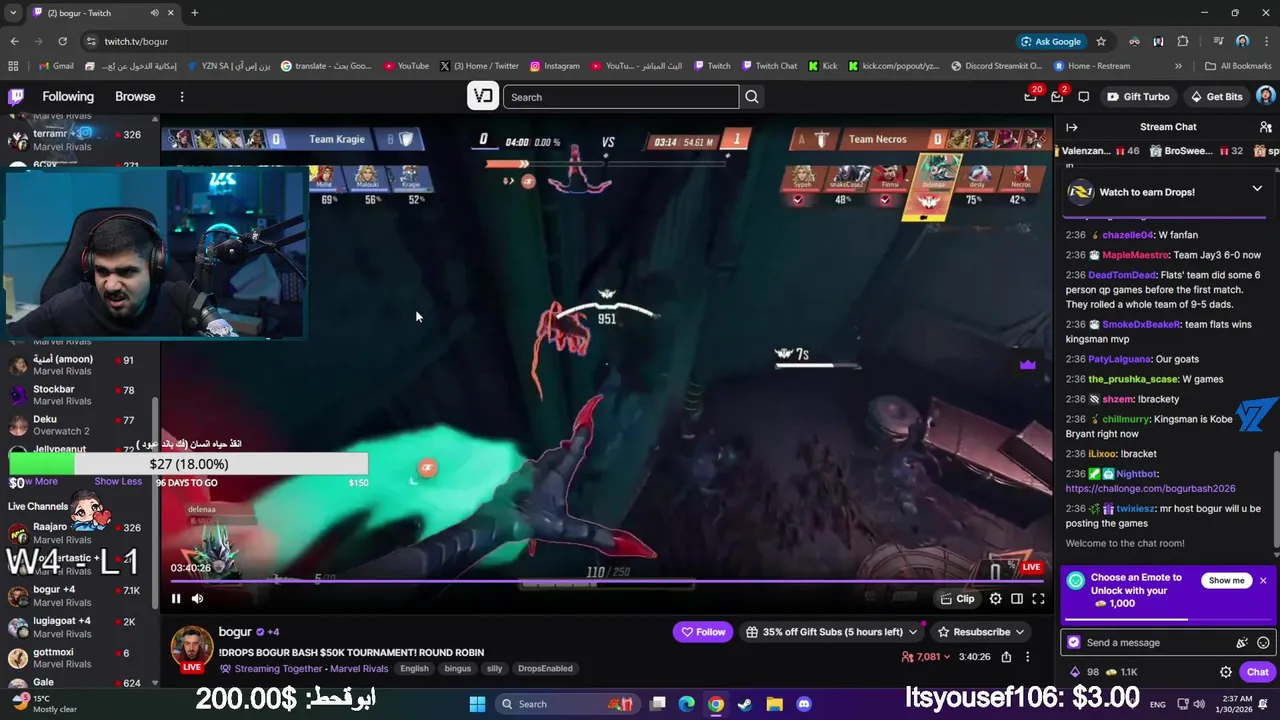Click Show me in emote banner
The height and width of the screenshot is (720, 1280).
click(1226, 581)
